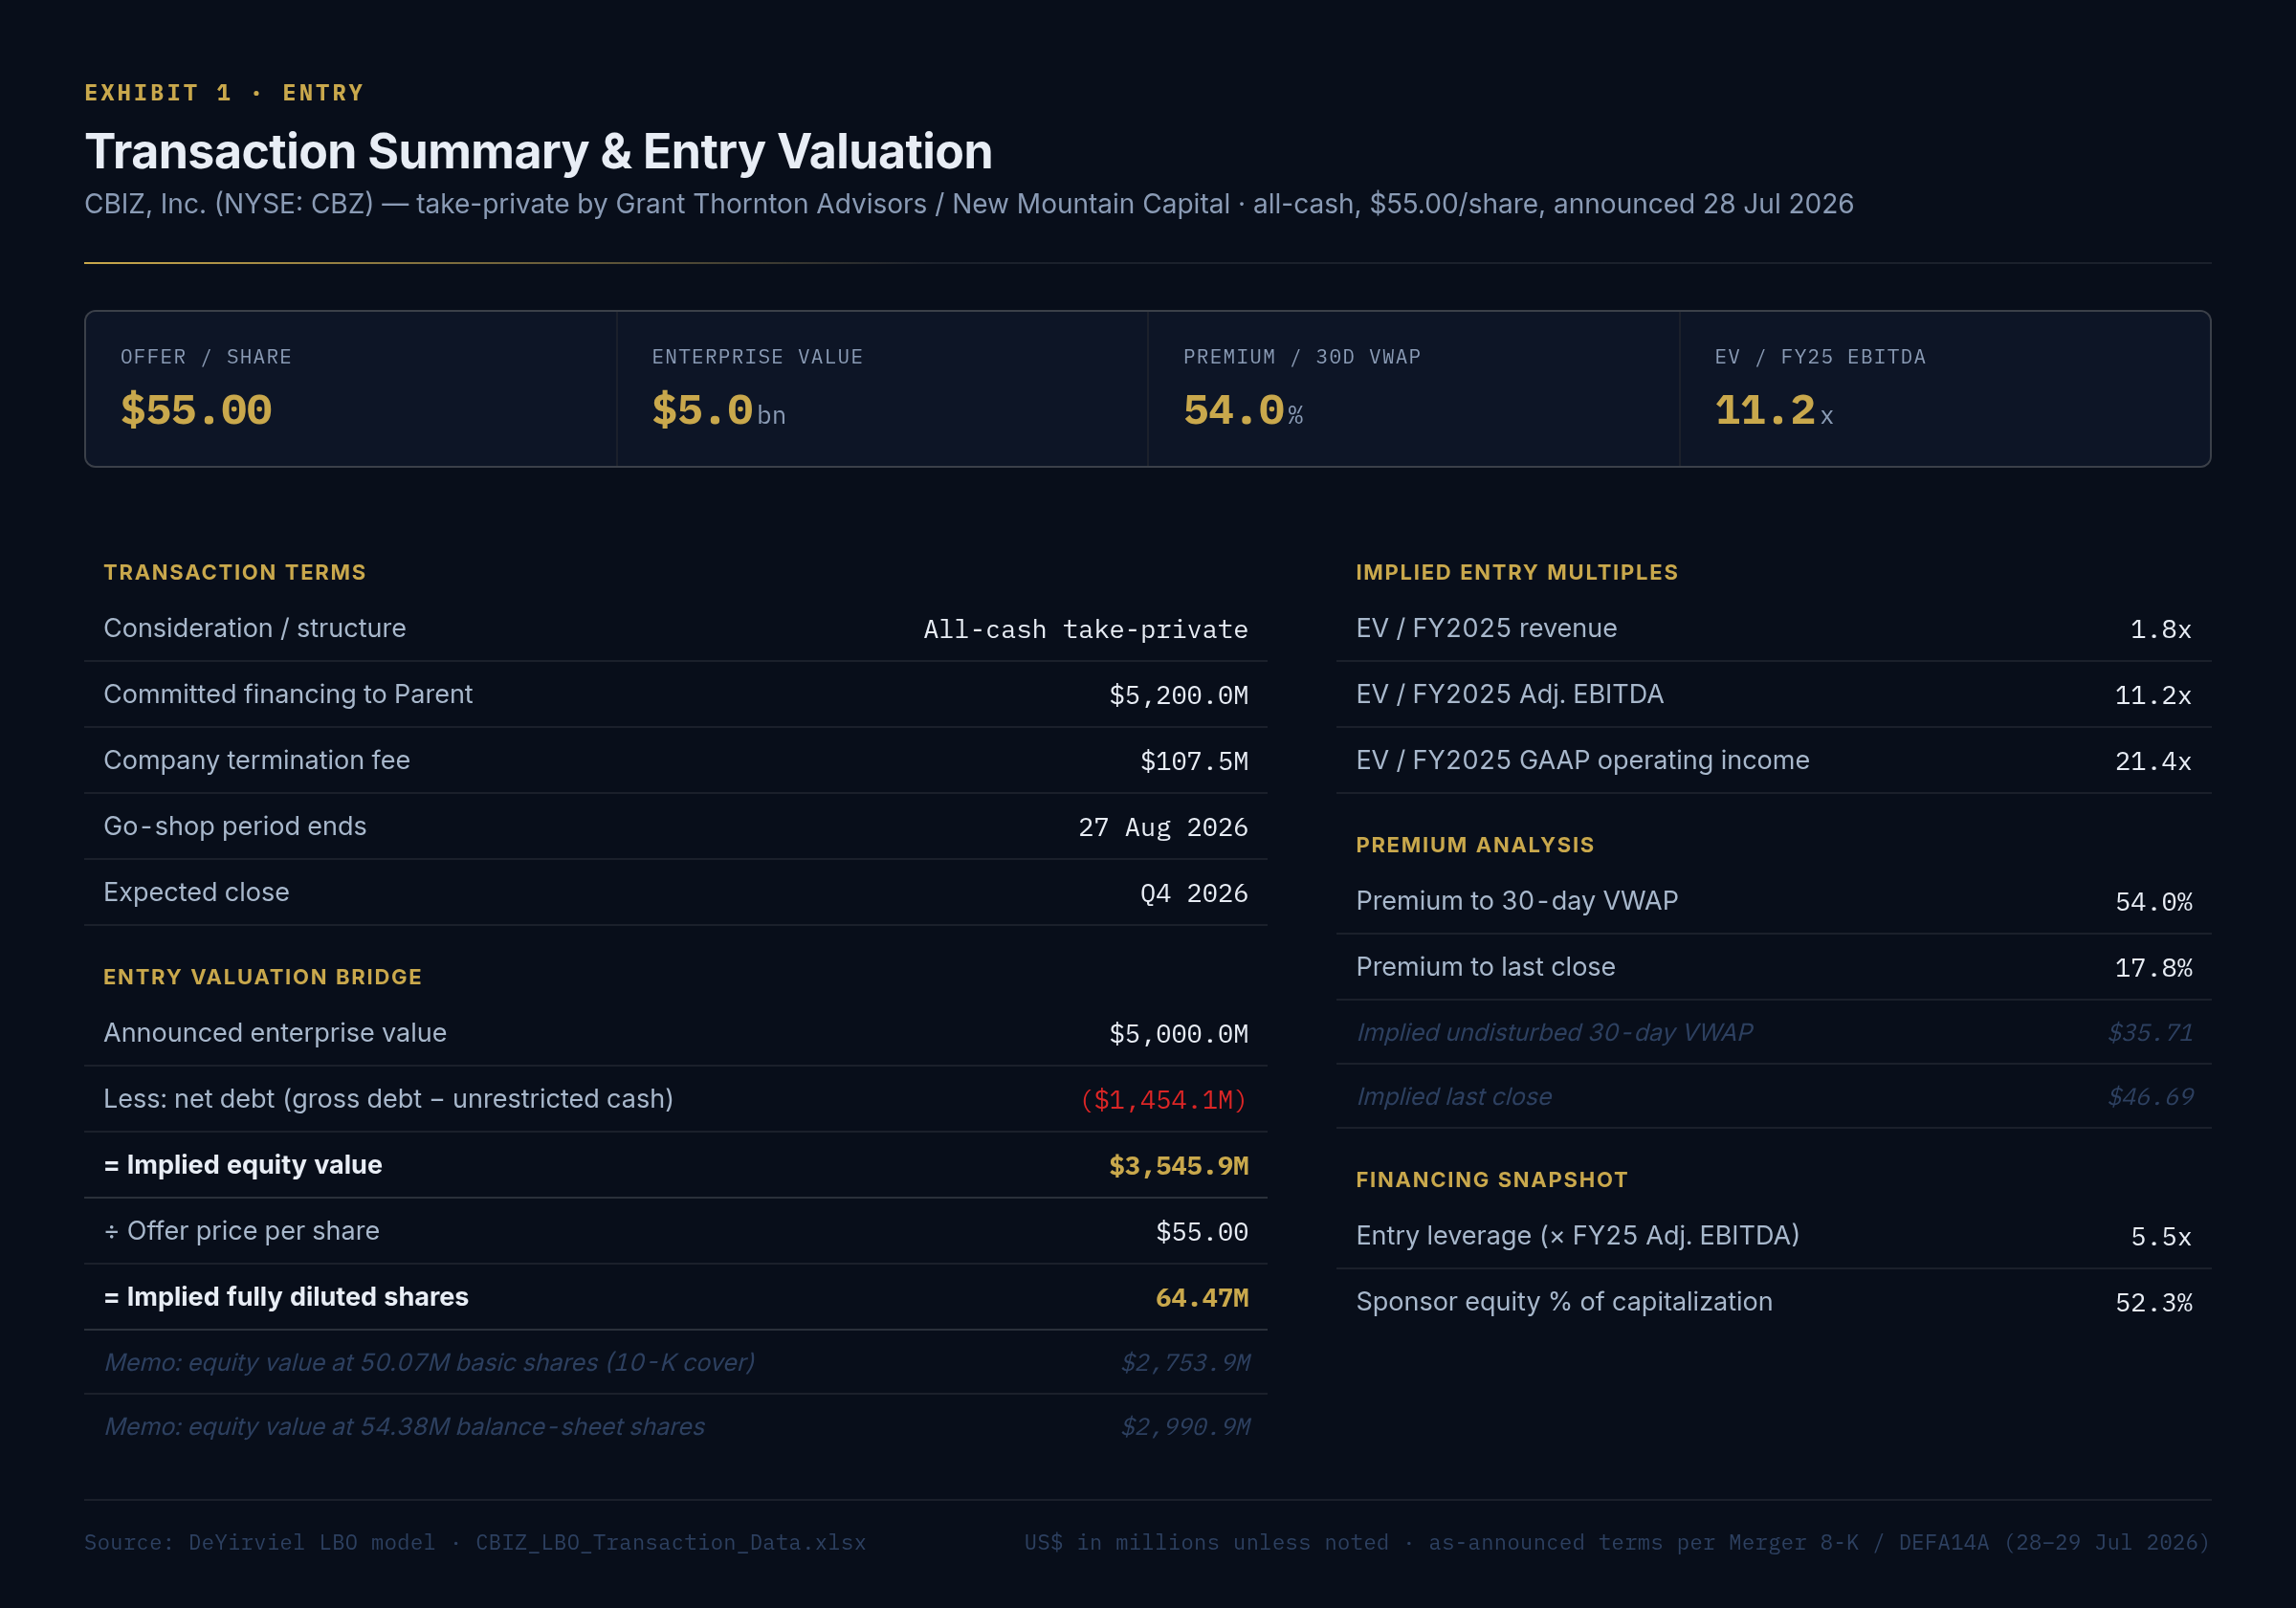Click '= Implied fully diluted shares' label
The width and height of the screenshot is (2296, 1608).
[x=286, y=1297]
